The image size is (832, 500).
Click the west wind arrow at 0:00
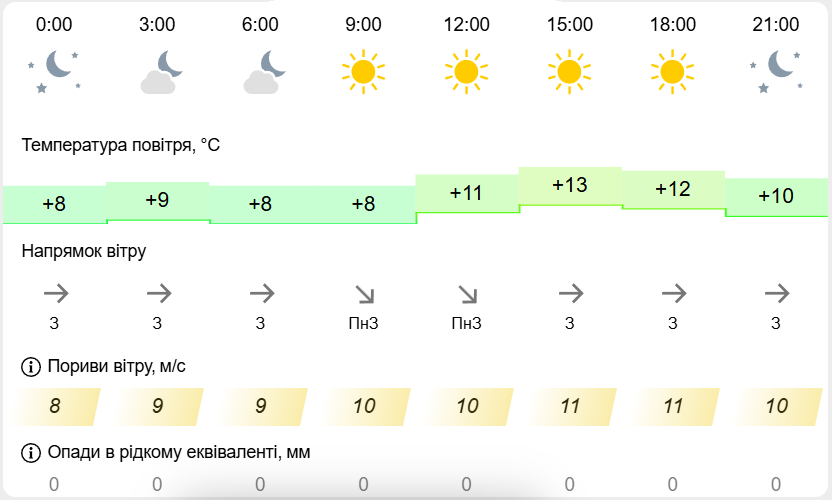pos(54,293)
